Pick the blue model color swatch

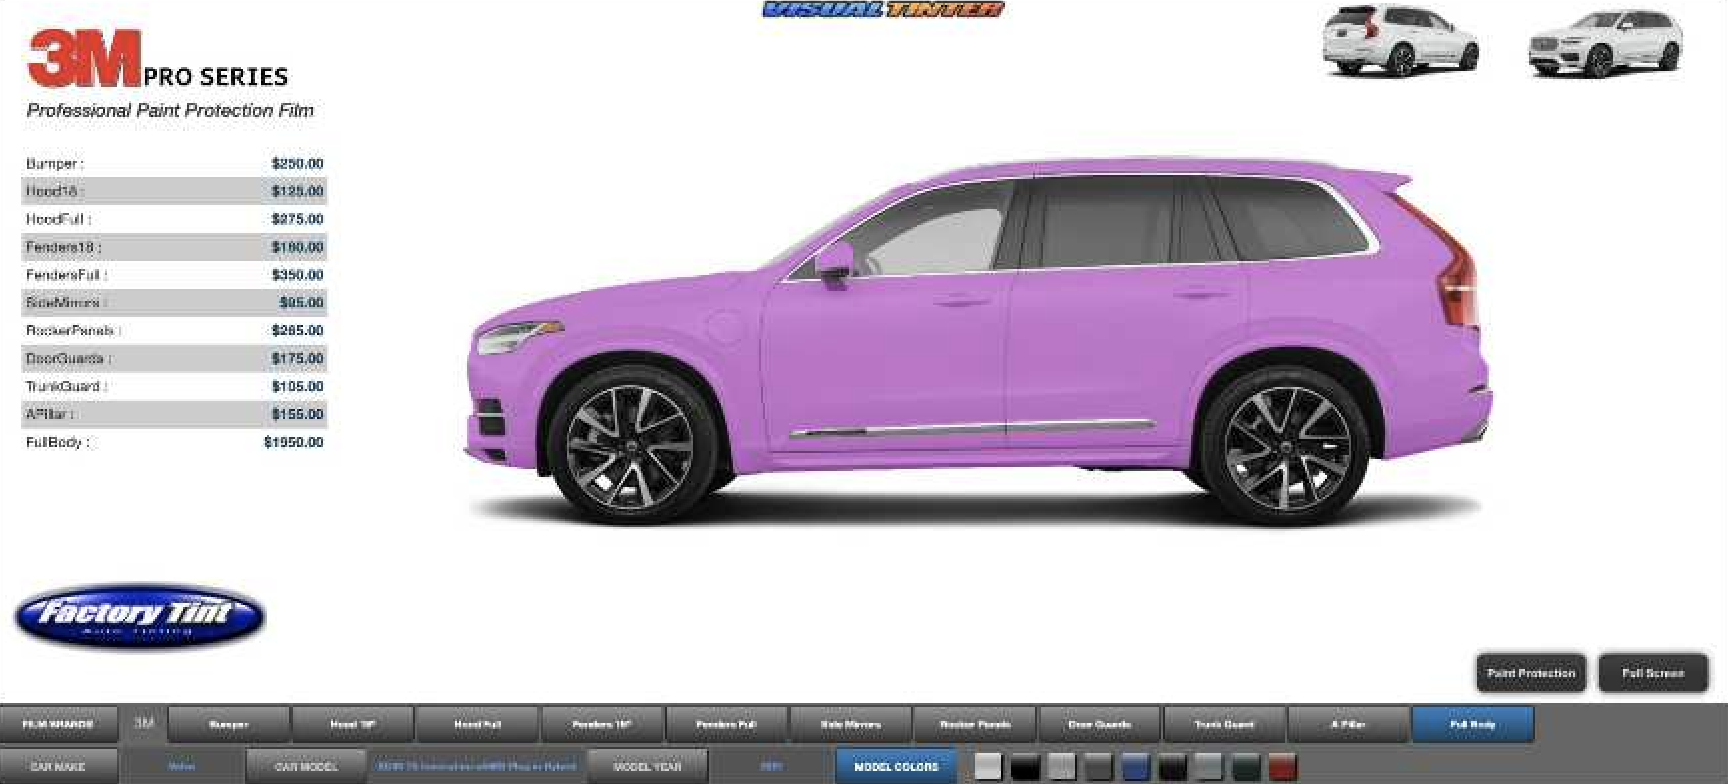coord(1135,767)
